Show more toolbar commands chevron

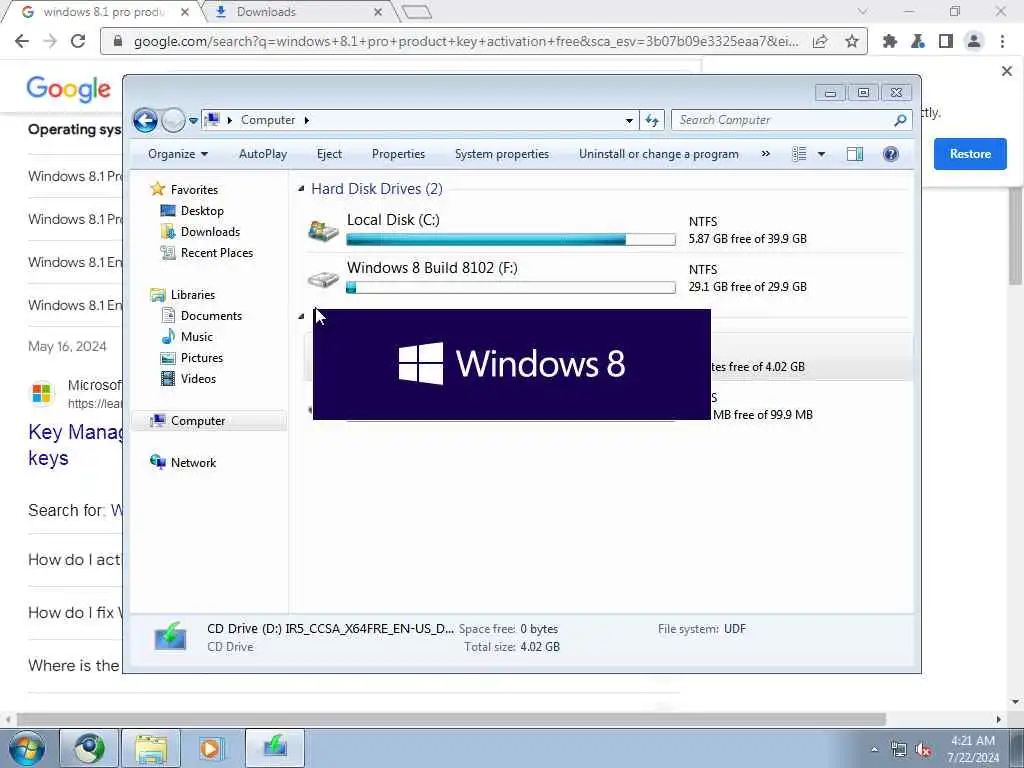(x=765, y=154)
